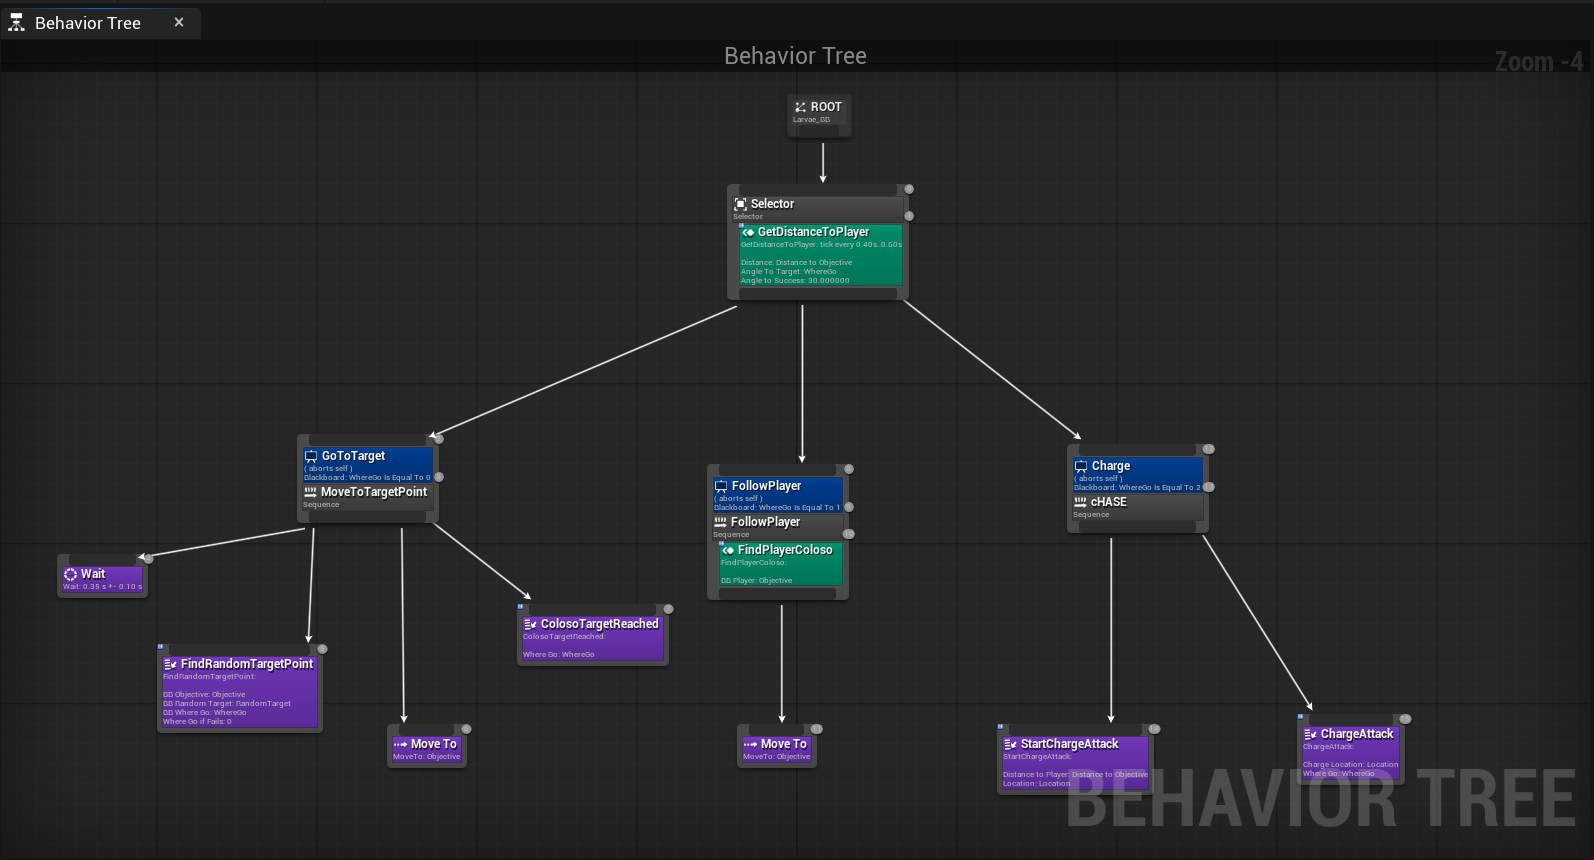Select the Behavior Tree tab
Image resolution: width=1594 pixels, height=860 pixels.
click(100, 23)
